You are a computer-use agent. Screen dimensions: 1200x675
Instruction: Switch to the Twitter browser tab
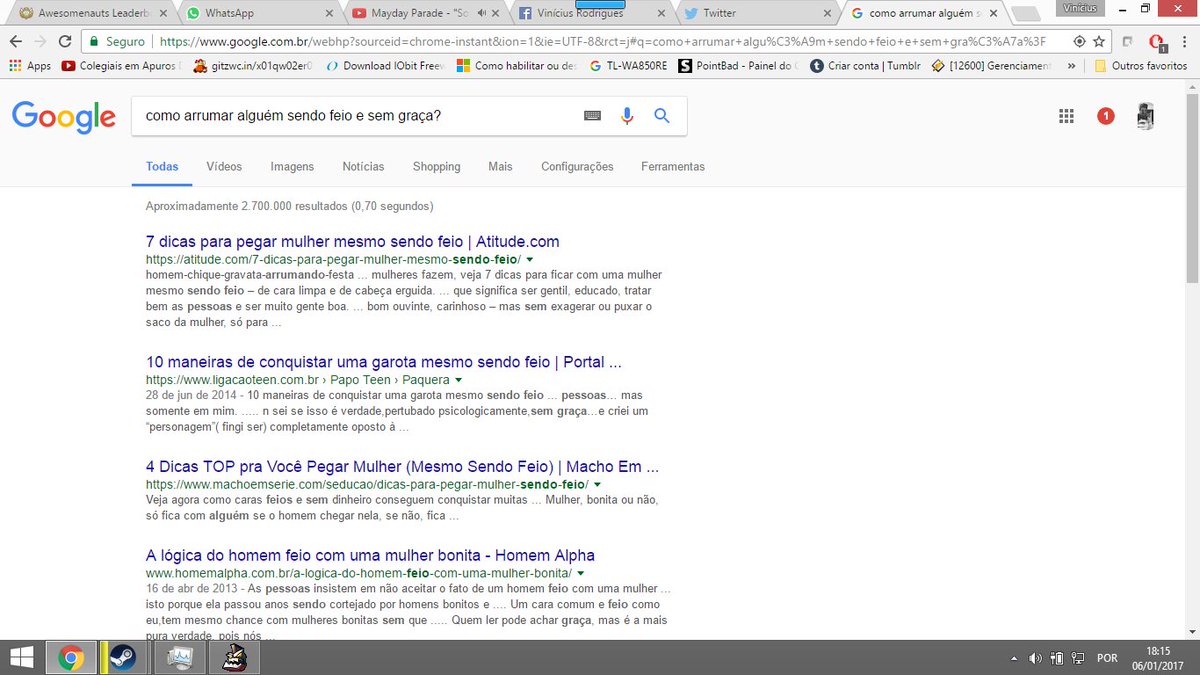coord(756,13)
